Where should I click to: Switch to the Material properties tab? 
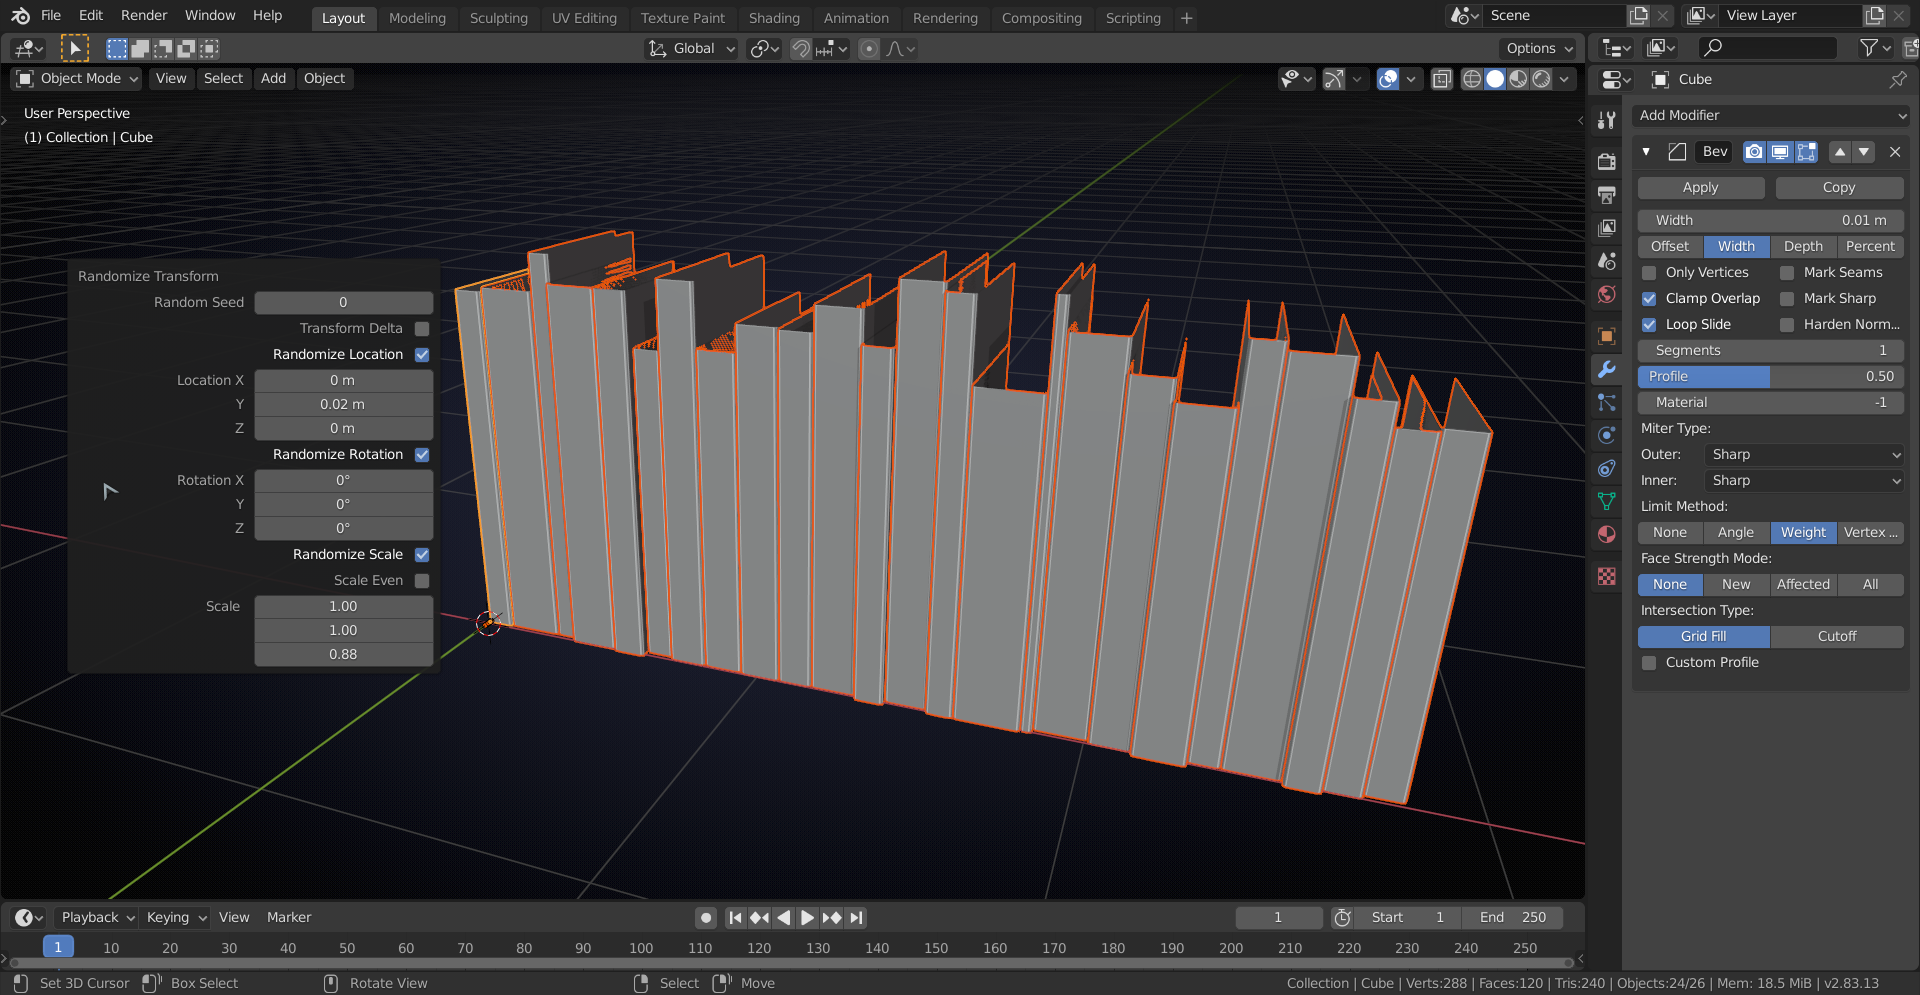click(1607, 534)
